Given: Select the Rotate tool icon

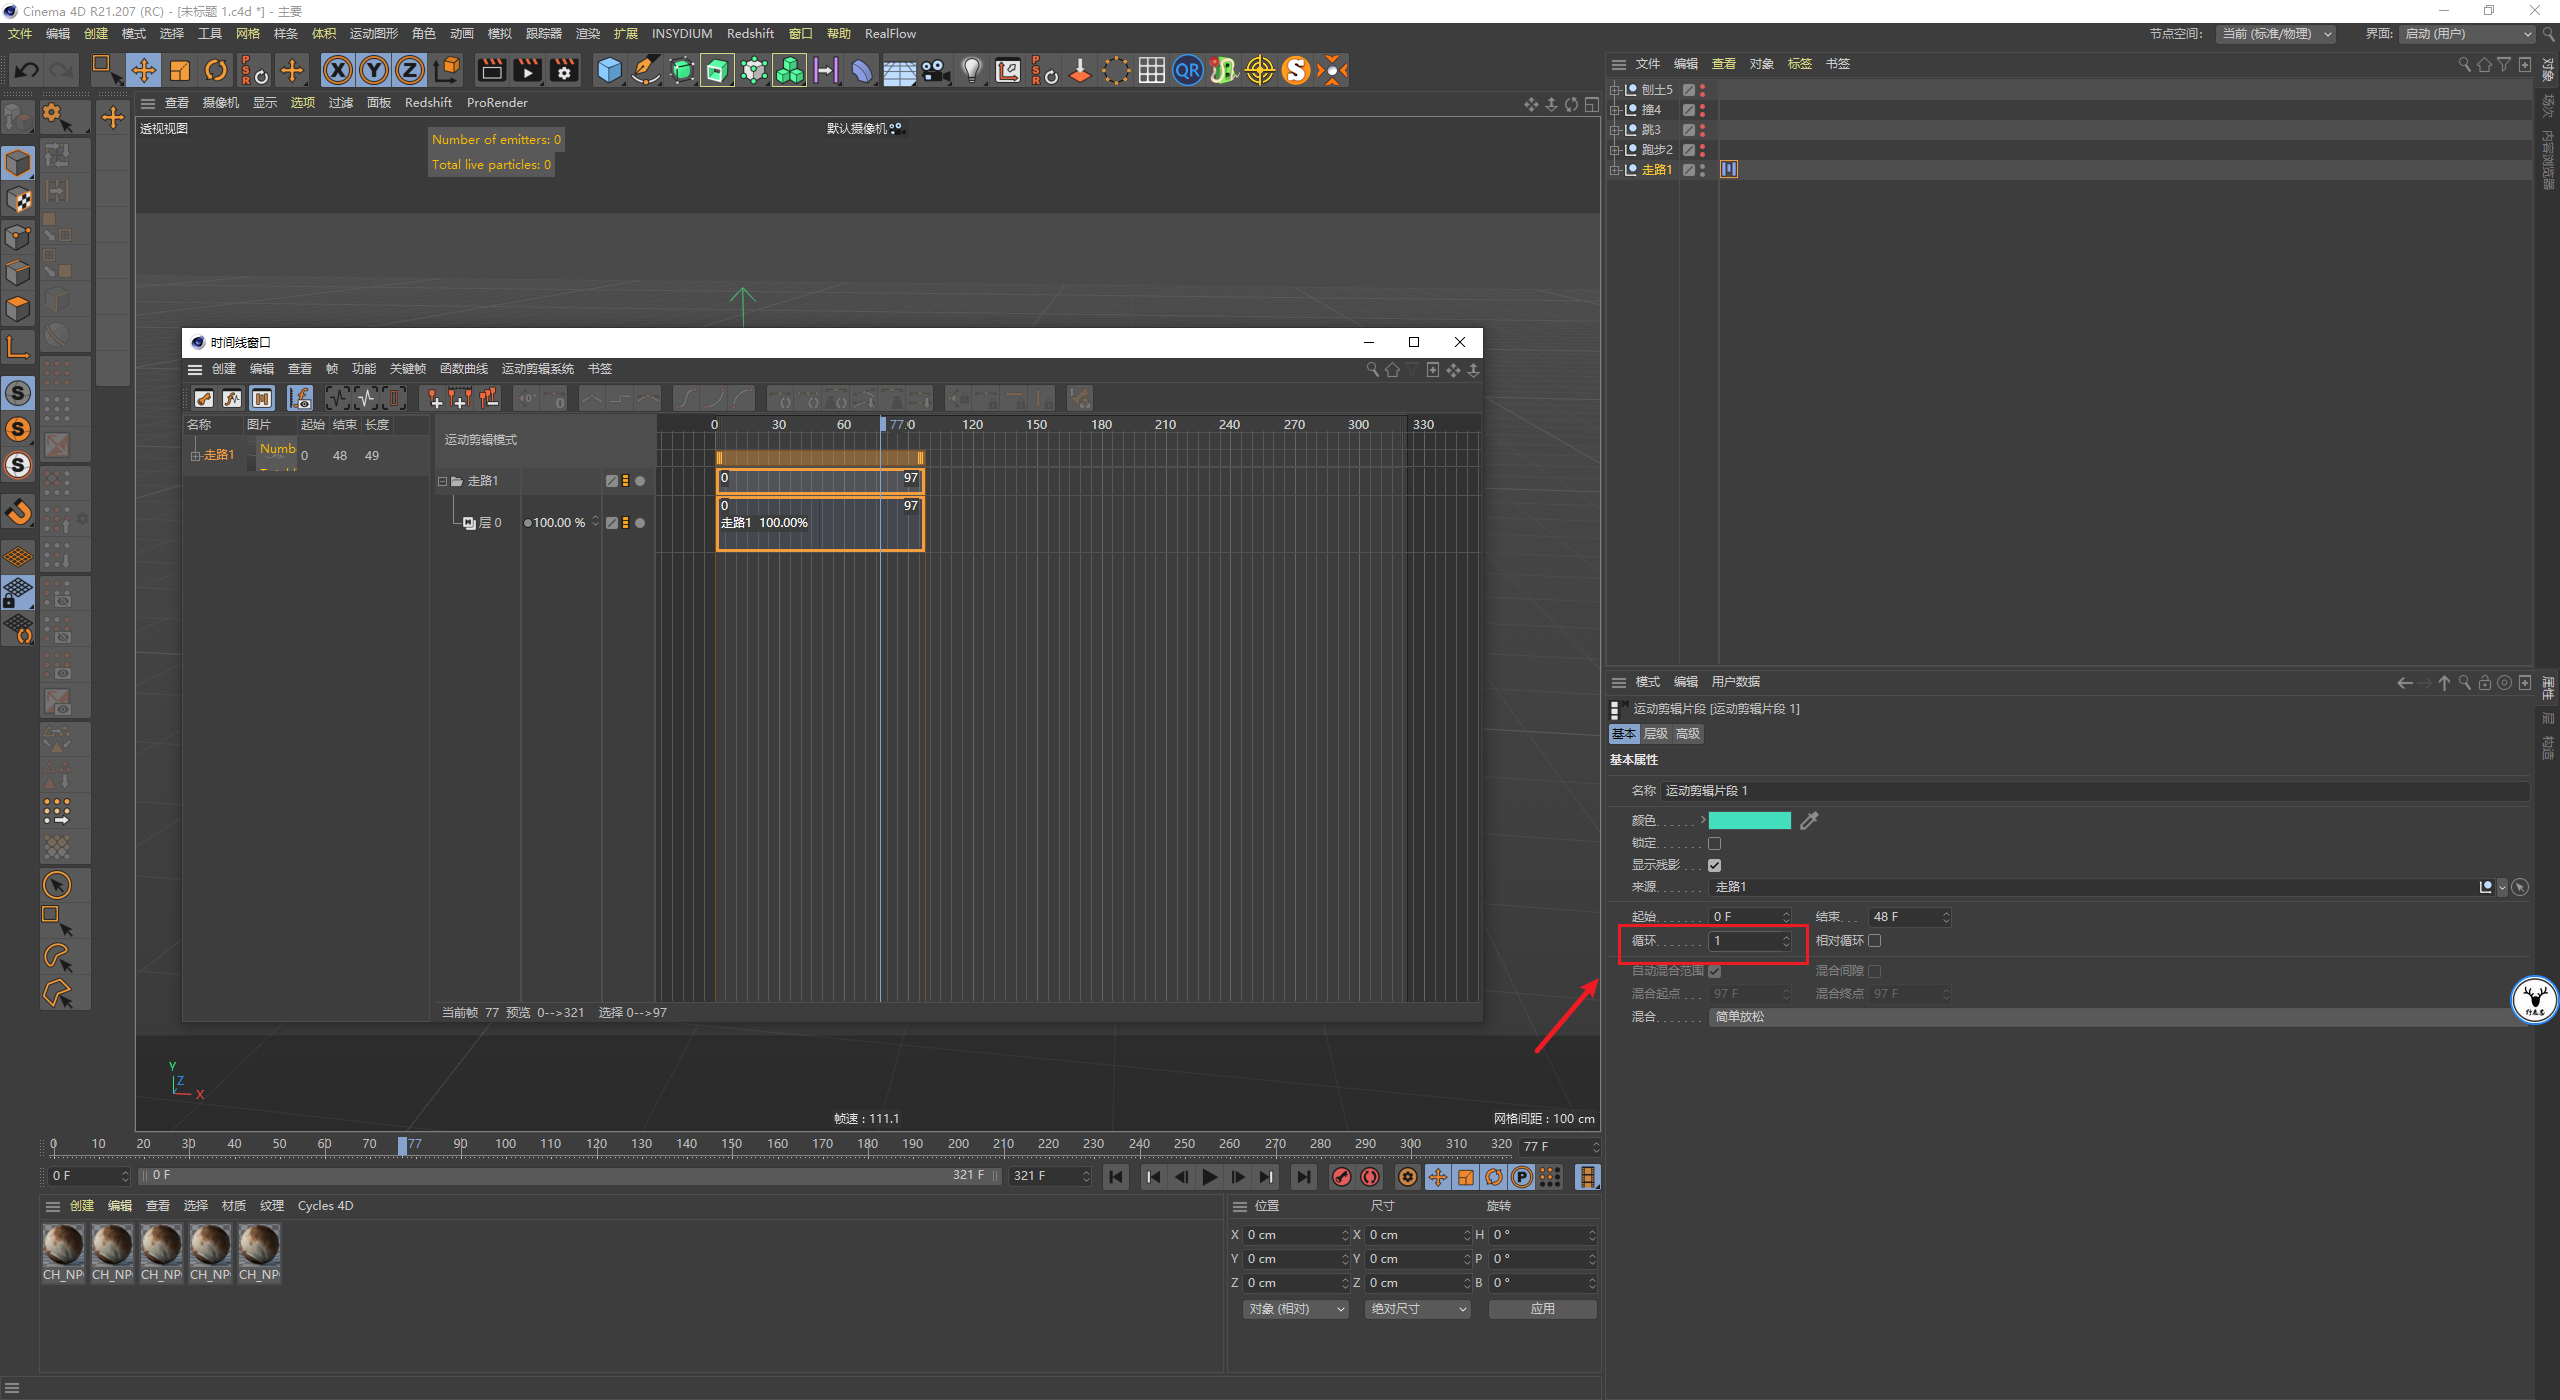Looking at the screenshot, I should coord(216,70).
